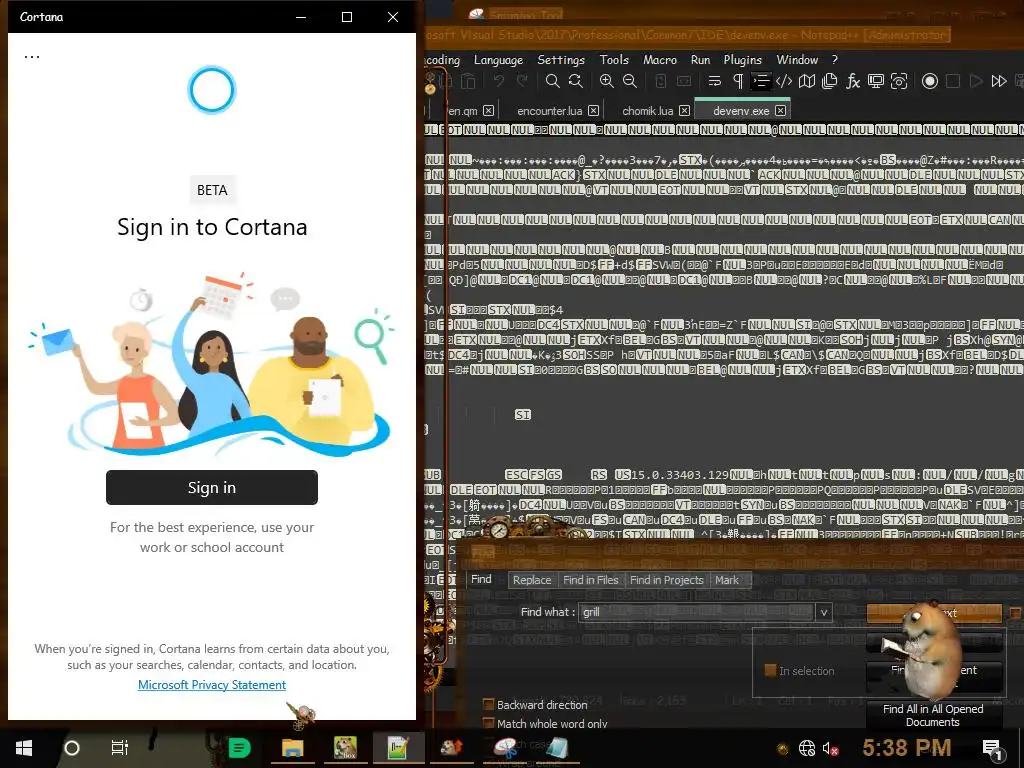Open the Run menu
Screen dimensions: 1024x768
[700, 59]
